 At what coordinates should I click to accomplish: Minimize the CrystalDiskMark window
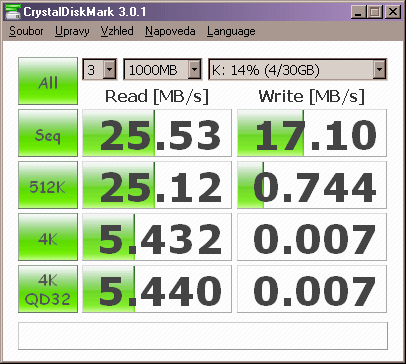point(359,12)
